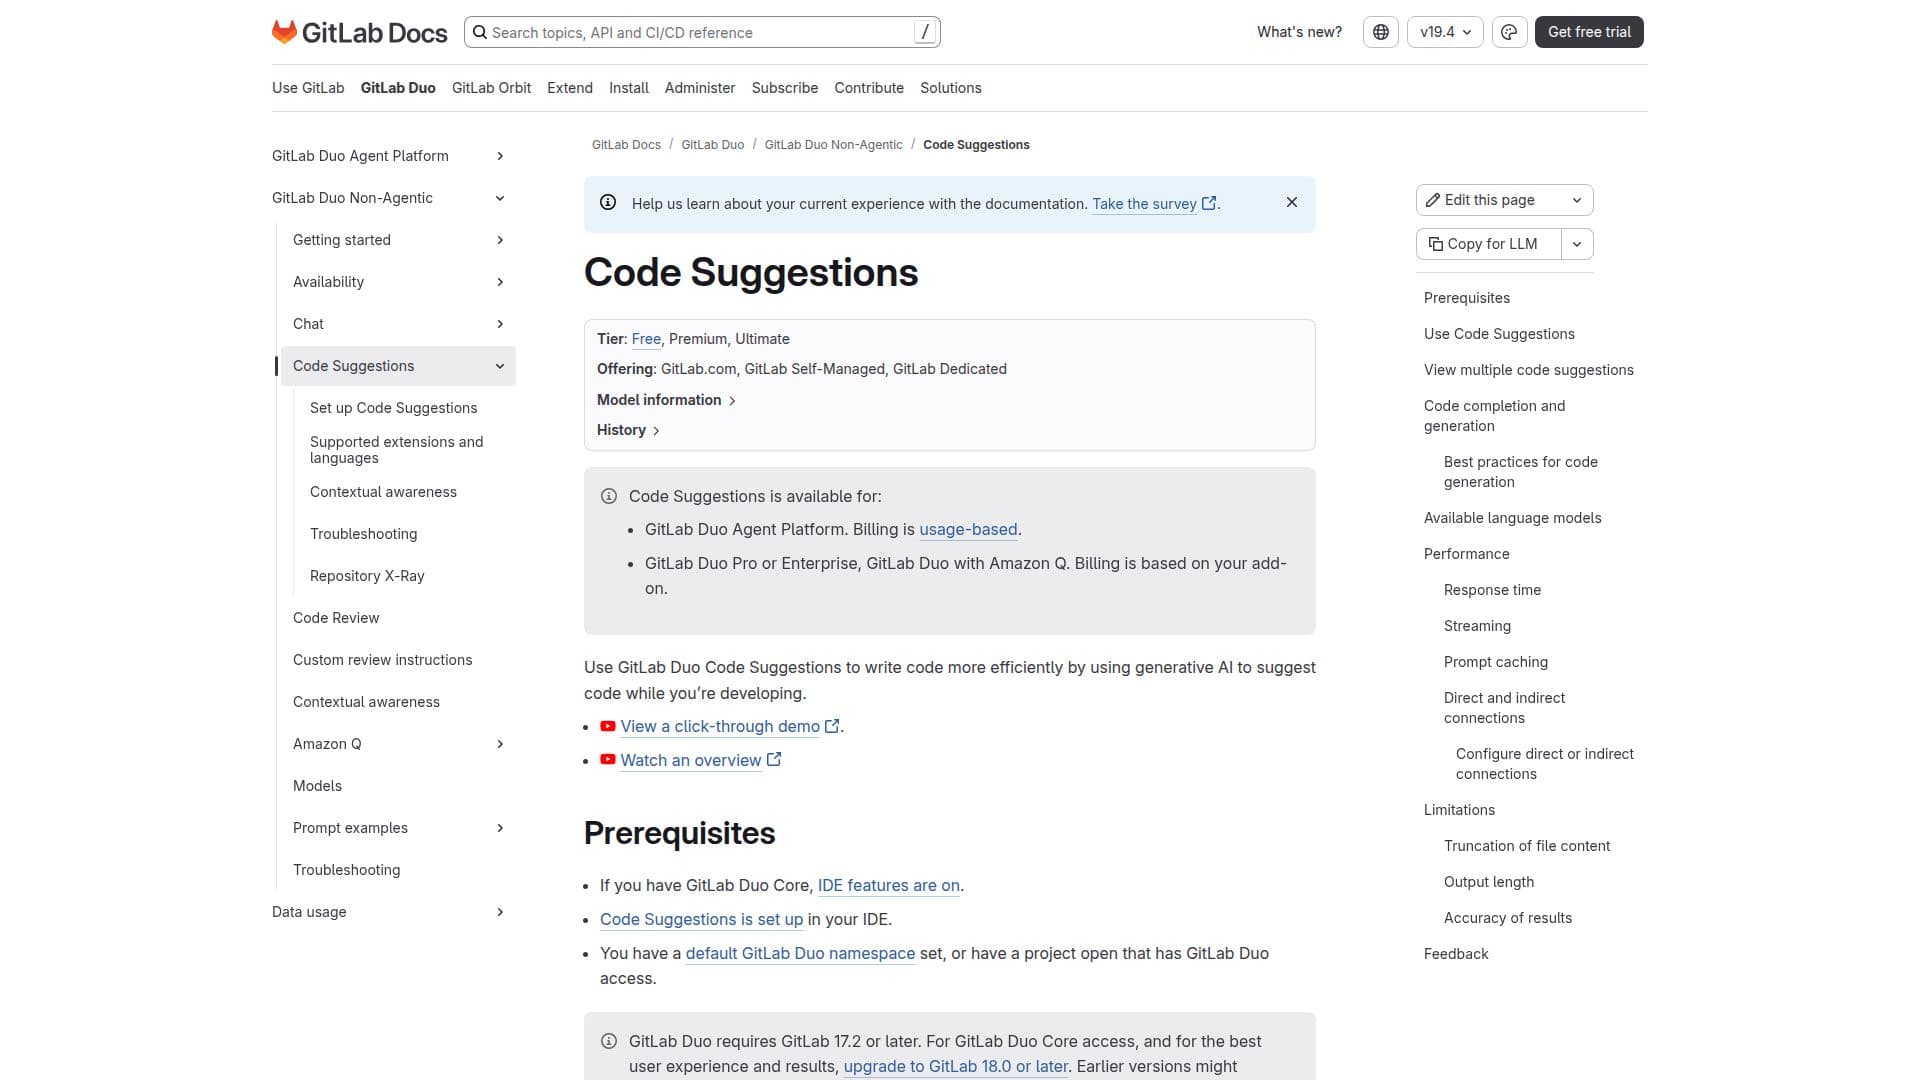
Task: Open the Copy for LLM options arrow
Action: point(1577,244)
